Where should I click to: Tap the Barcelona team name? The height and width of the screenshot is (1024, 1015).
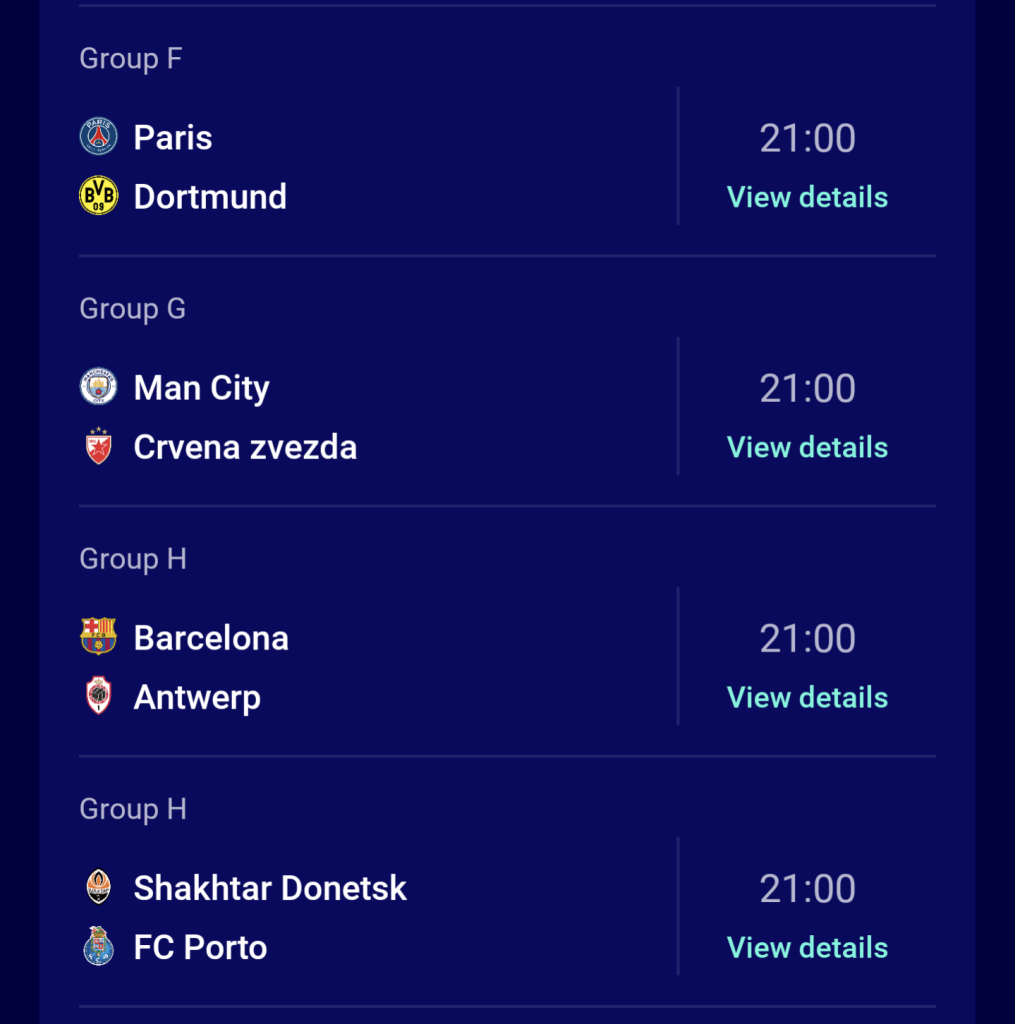211,638
